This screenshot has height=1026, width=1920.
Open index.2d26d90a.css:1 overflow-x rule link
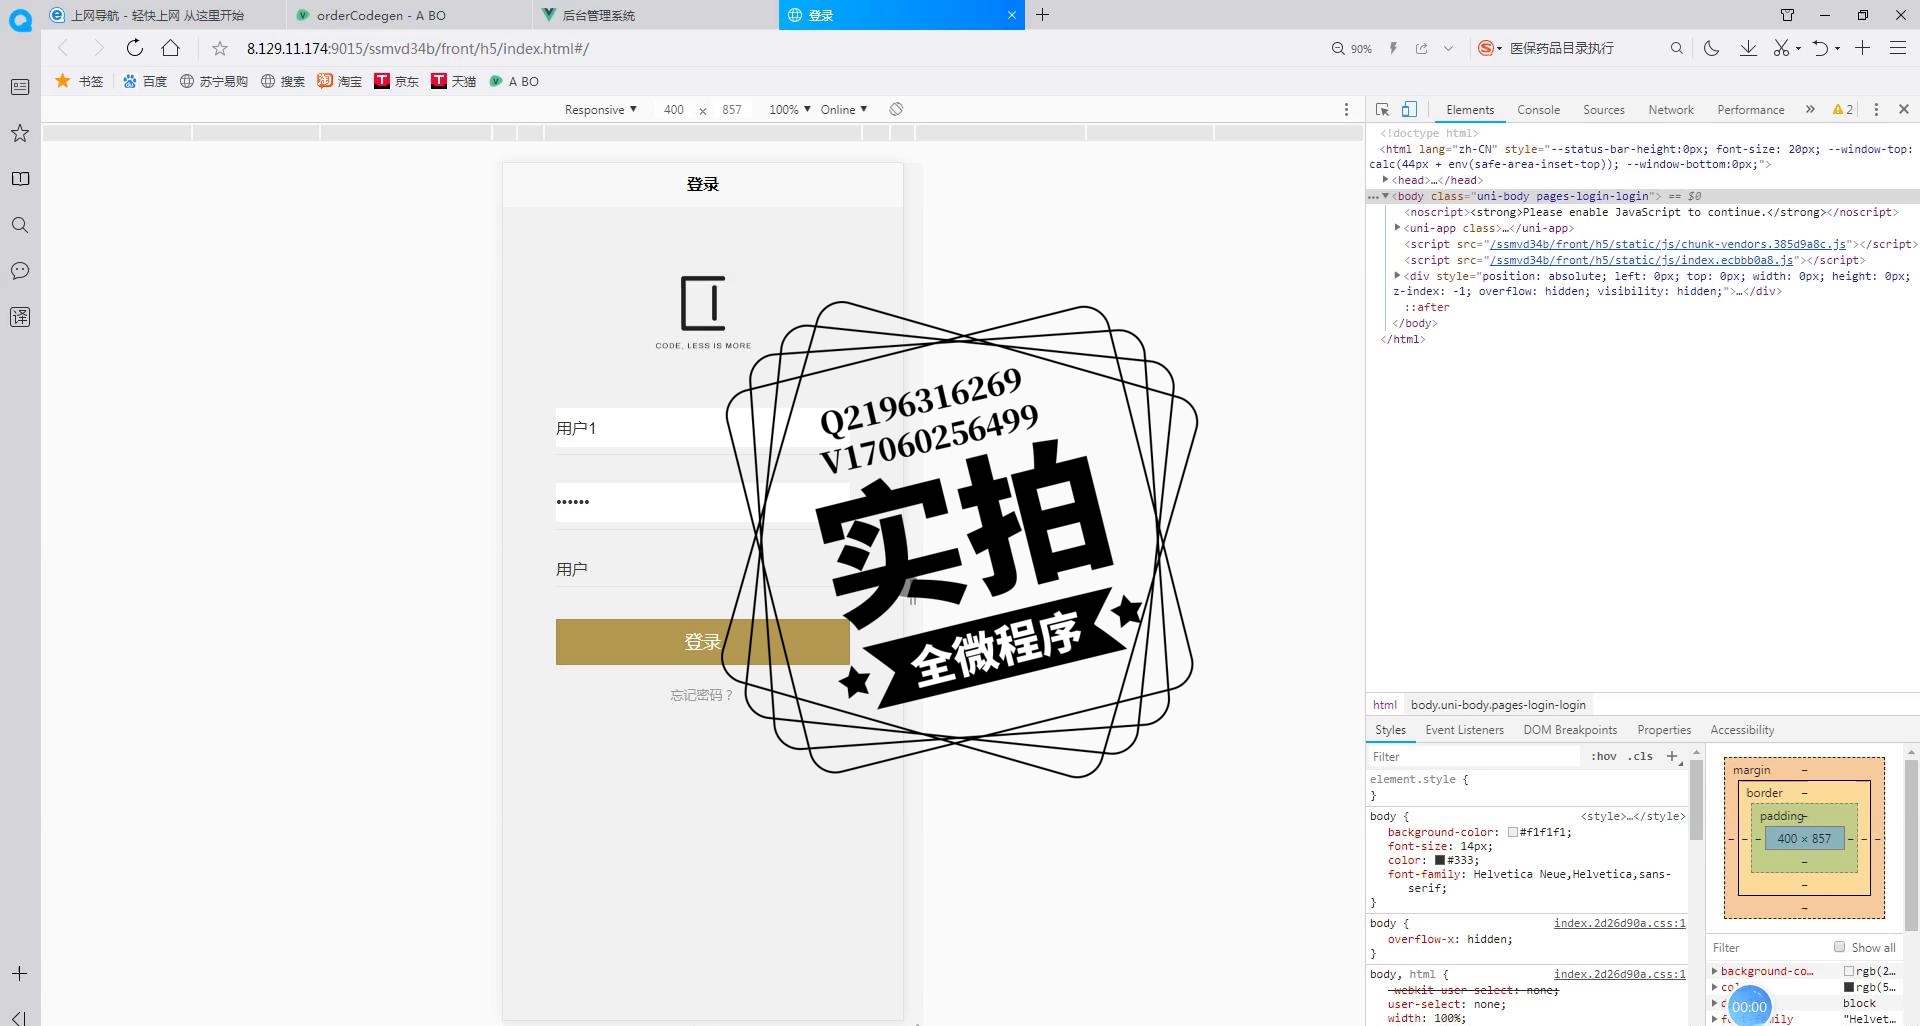point(1619,923)
